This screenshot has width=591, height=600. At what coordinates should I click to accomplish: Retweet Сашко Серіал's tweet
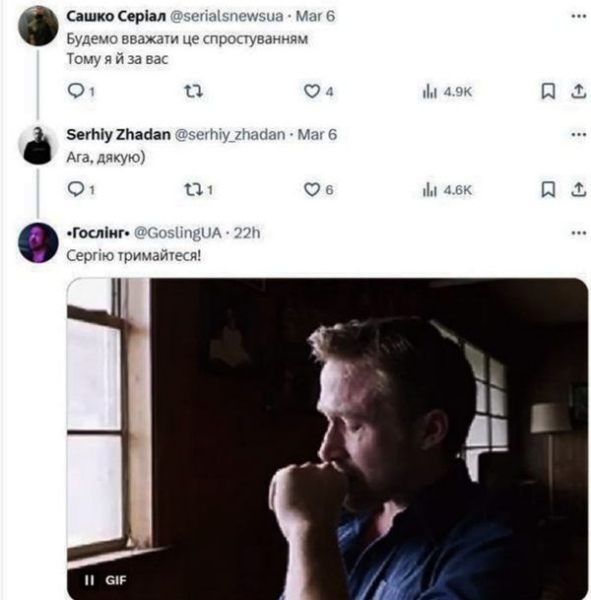click(193, 91)
